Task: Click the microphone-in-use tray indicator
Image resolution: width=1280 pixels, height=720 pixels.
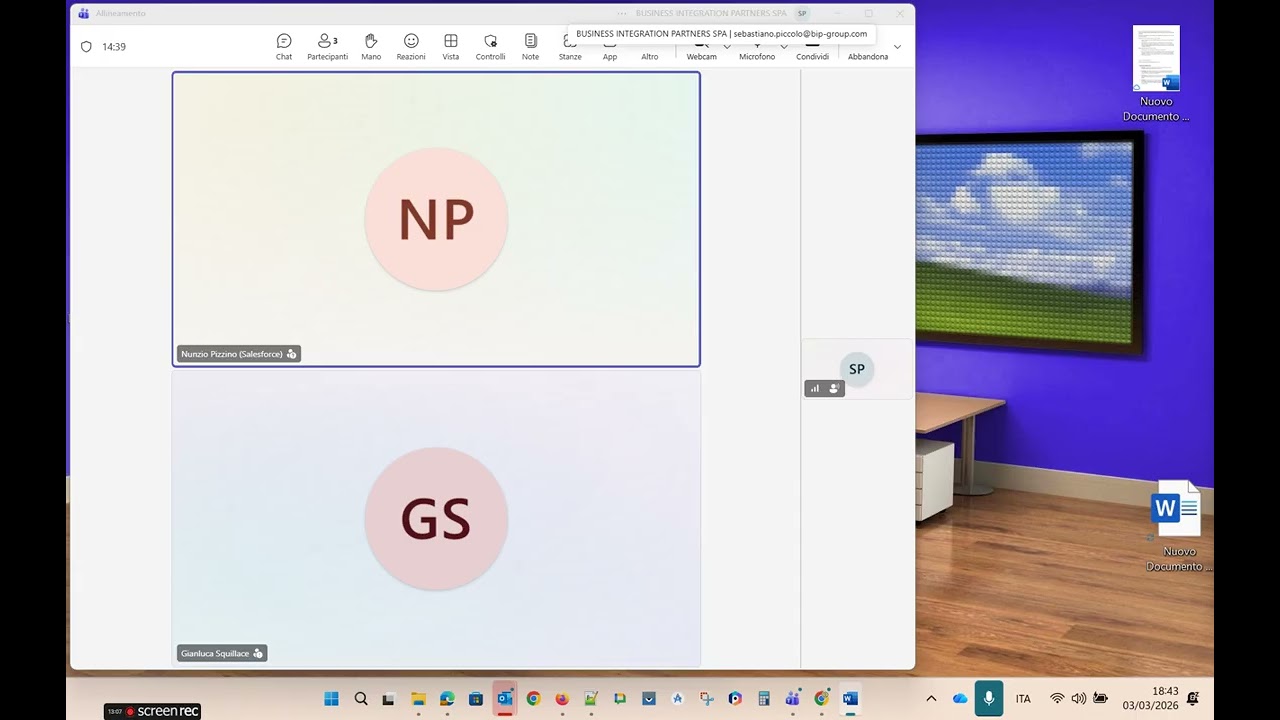Action: (989, 698)
